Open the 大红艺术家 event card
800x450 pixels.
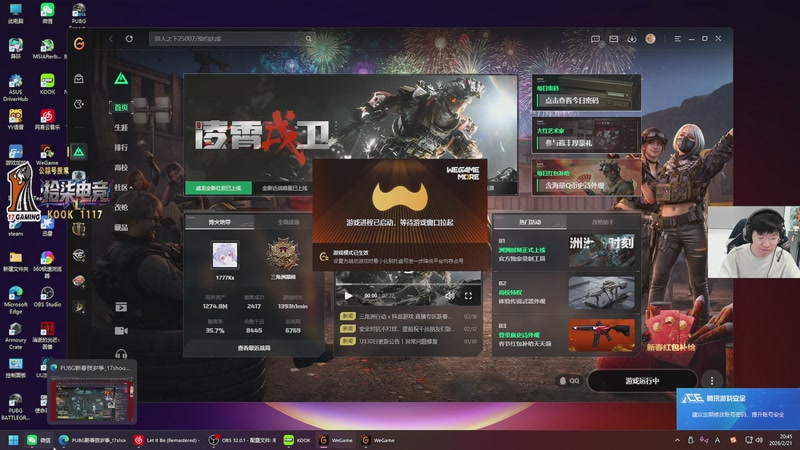pos(586,135)
